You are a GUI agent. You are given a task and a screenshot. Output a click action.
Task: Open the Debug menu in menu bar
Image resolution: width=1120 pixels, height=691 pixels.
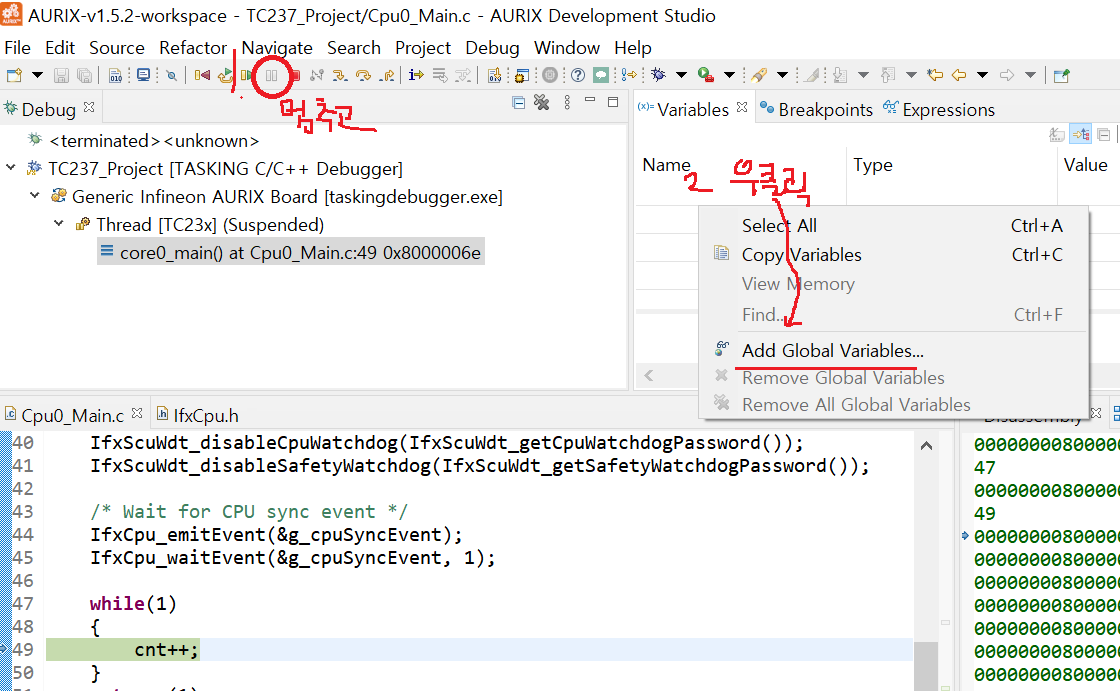pos(492,48)
